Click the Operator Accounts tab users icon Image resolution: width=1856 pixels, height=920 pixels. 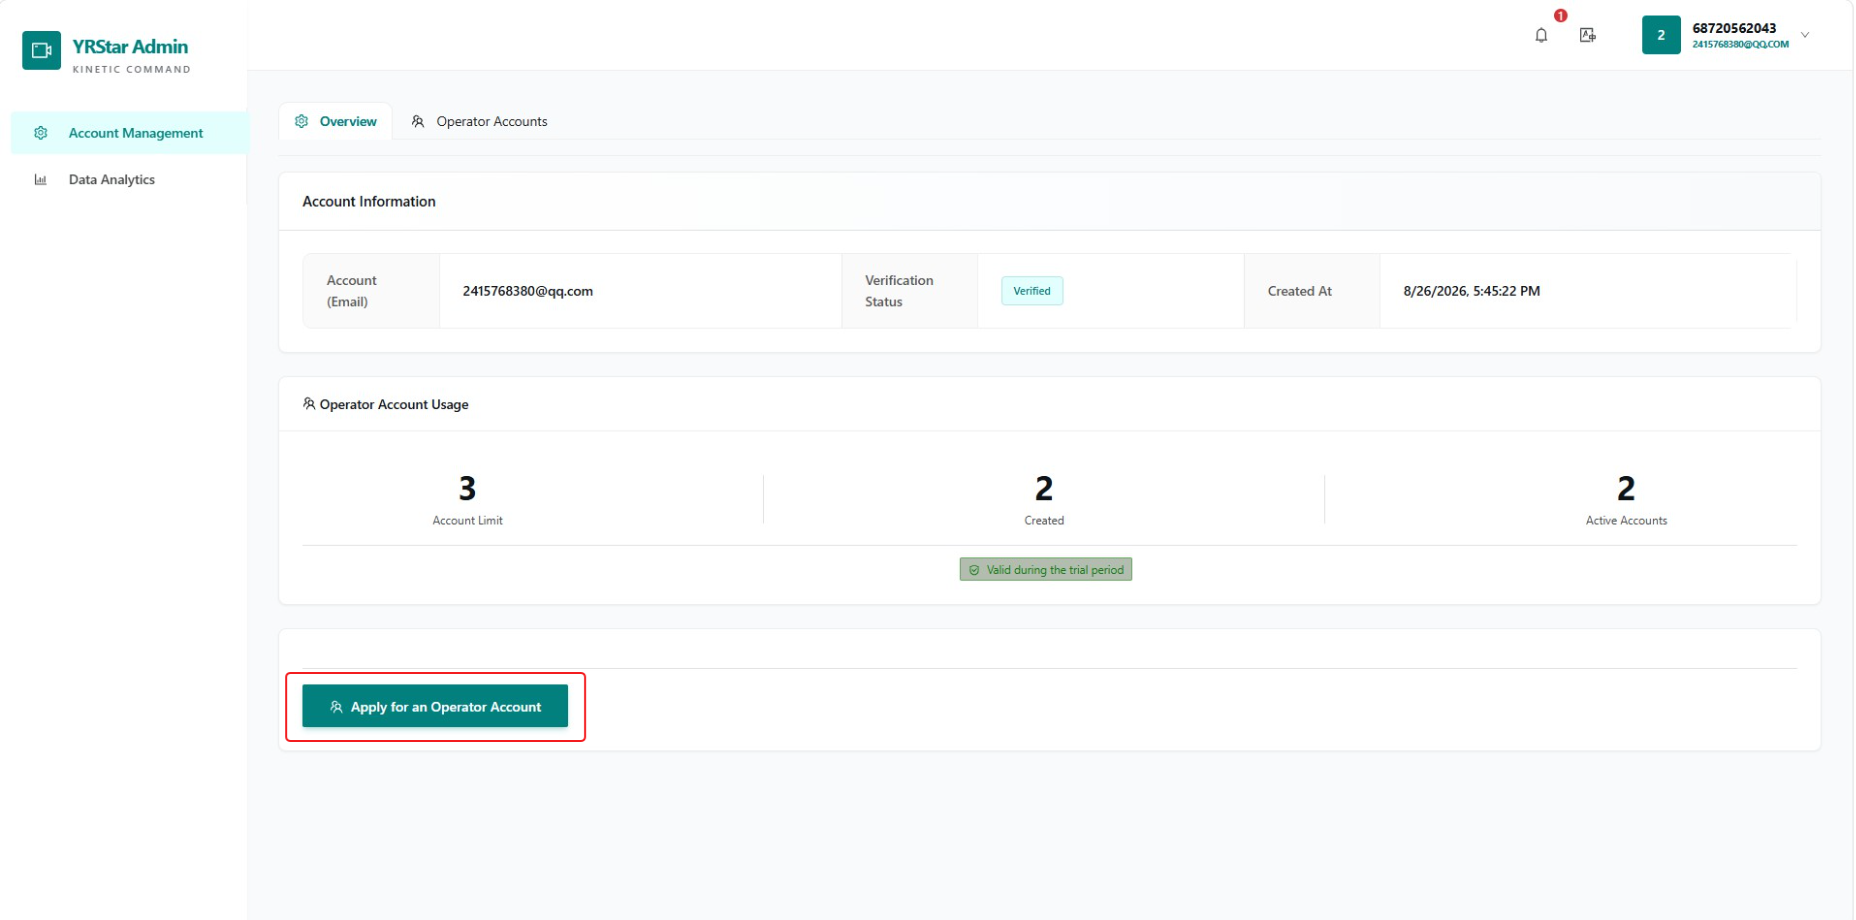418,121
